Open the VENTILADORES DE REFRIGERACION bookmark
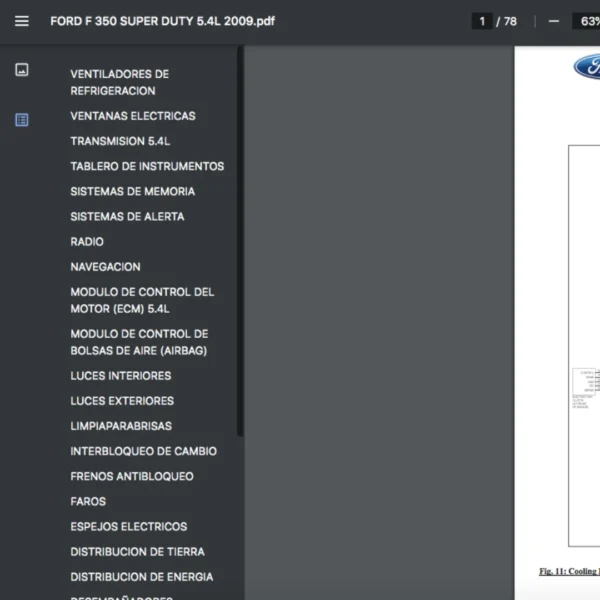Image resolution: width=600 pixels, height=600 pixels. 119,82
